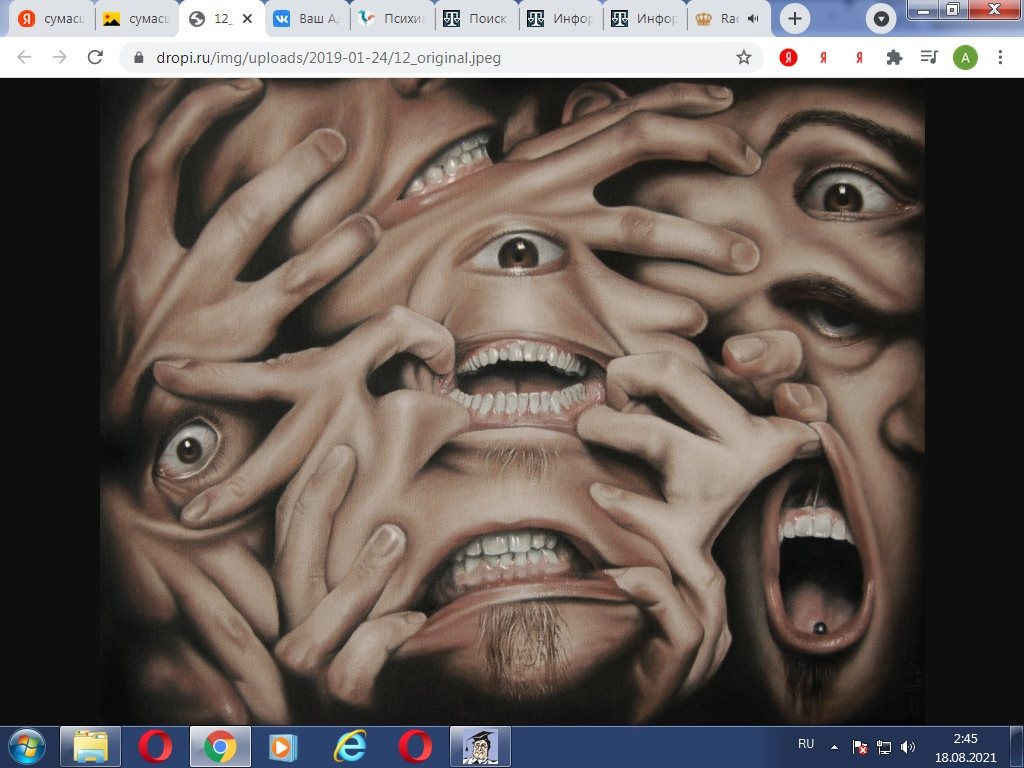Open the green profile avatar A
Screen dimensions: 1024x768
point(965,57)
